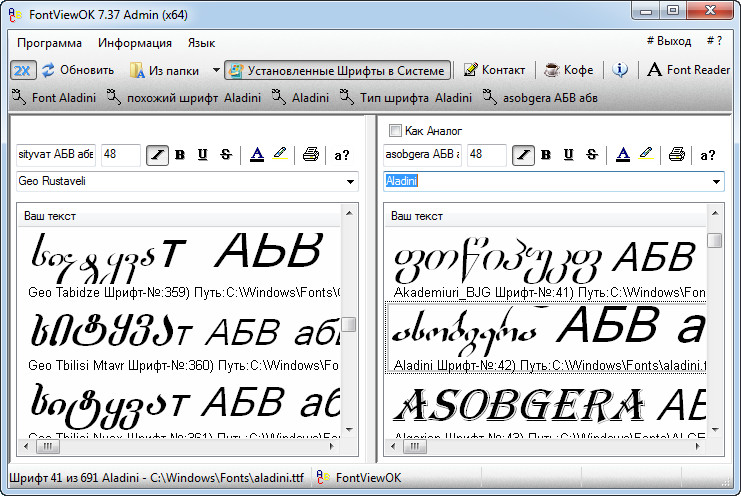This screenshot has width=741, height=496.
Task: Open the Контакт toolbar item
Action: (x=494, y=70)
